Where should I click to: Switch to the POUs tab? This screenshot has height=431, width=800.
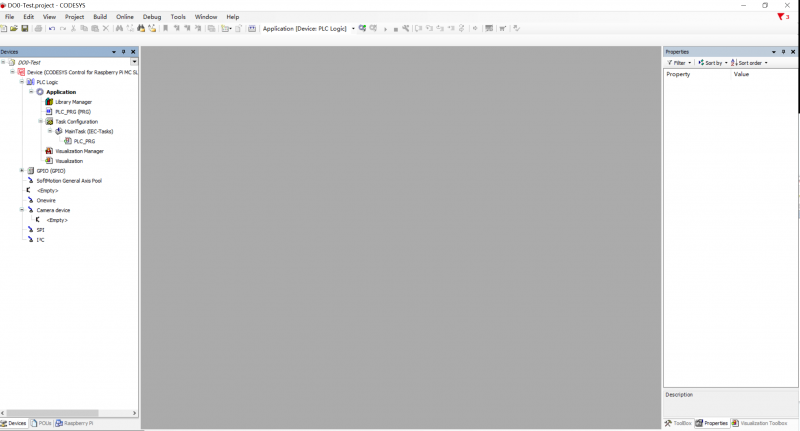42,424
